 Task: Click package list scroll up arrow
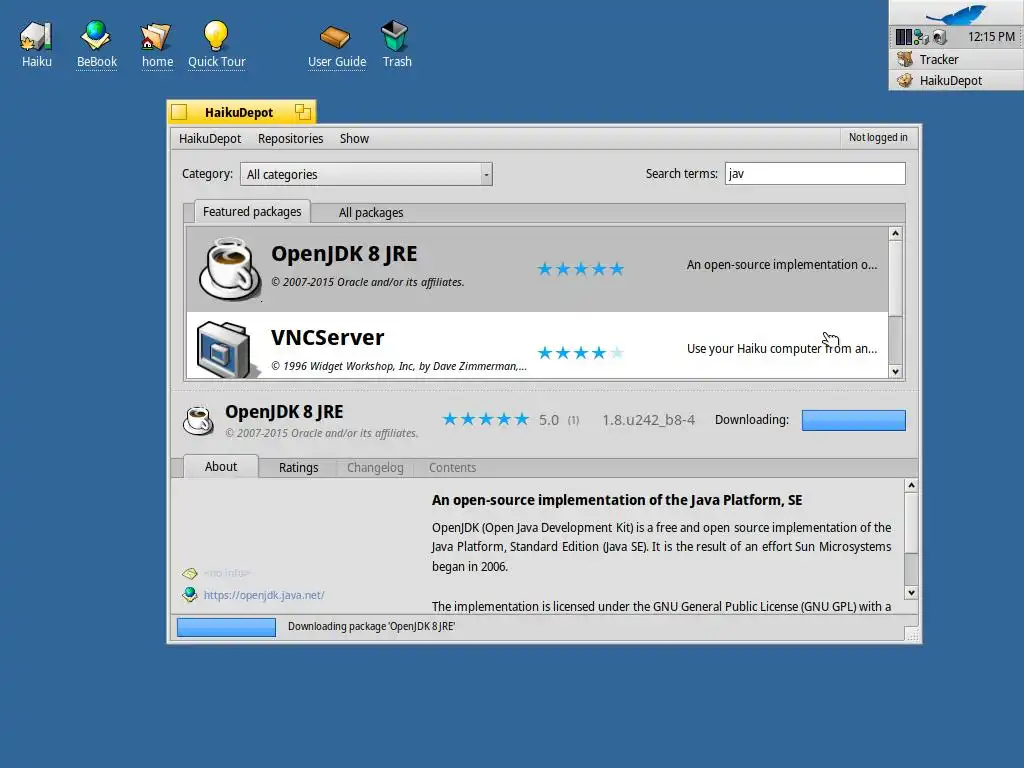(x=895, y=233)
